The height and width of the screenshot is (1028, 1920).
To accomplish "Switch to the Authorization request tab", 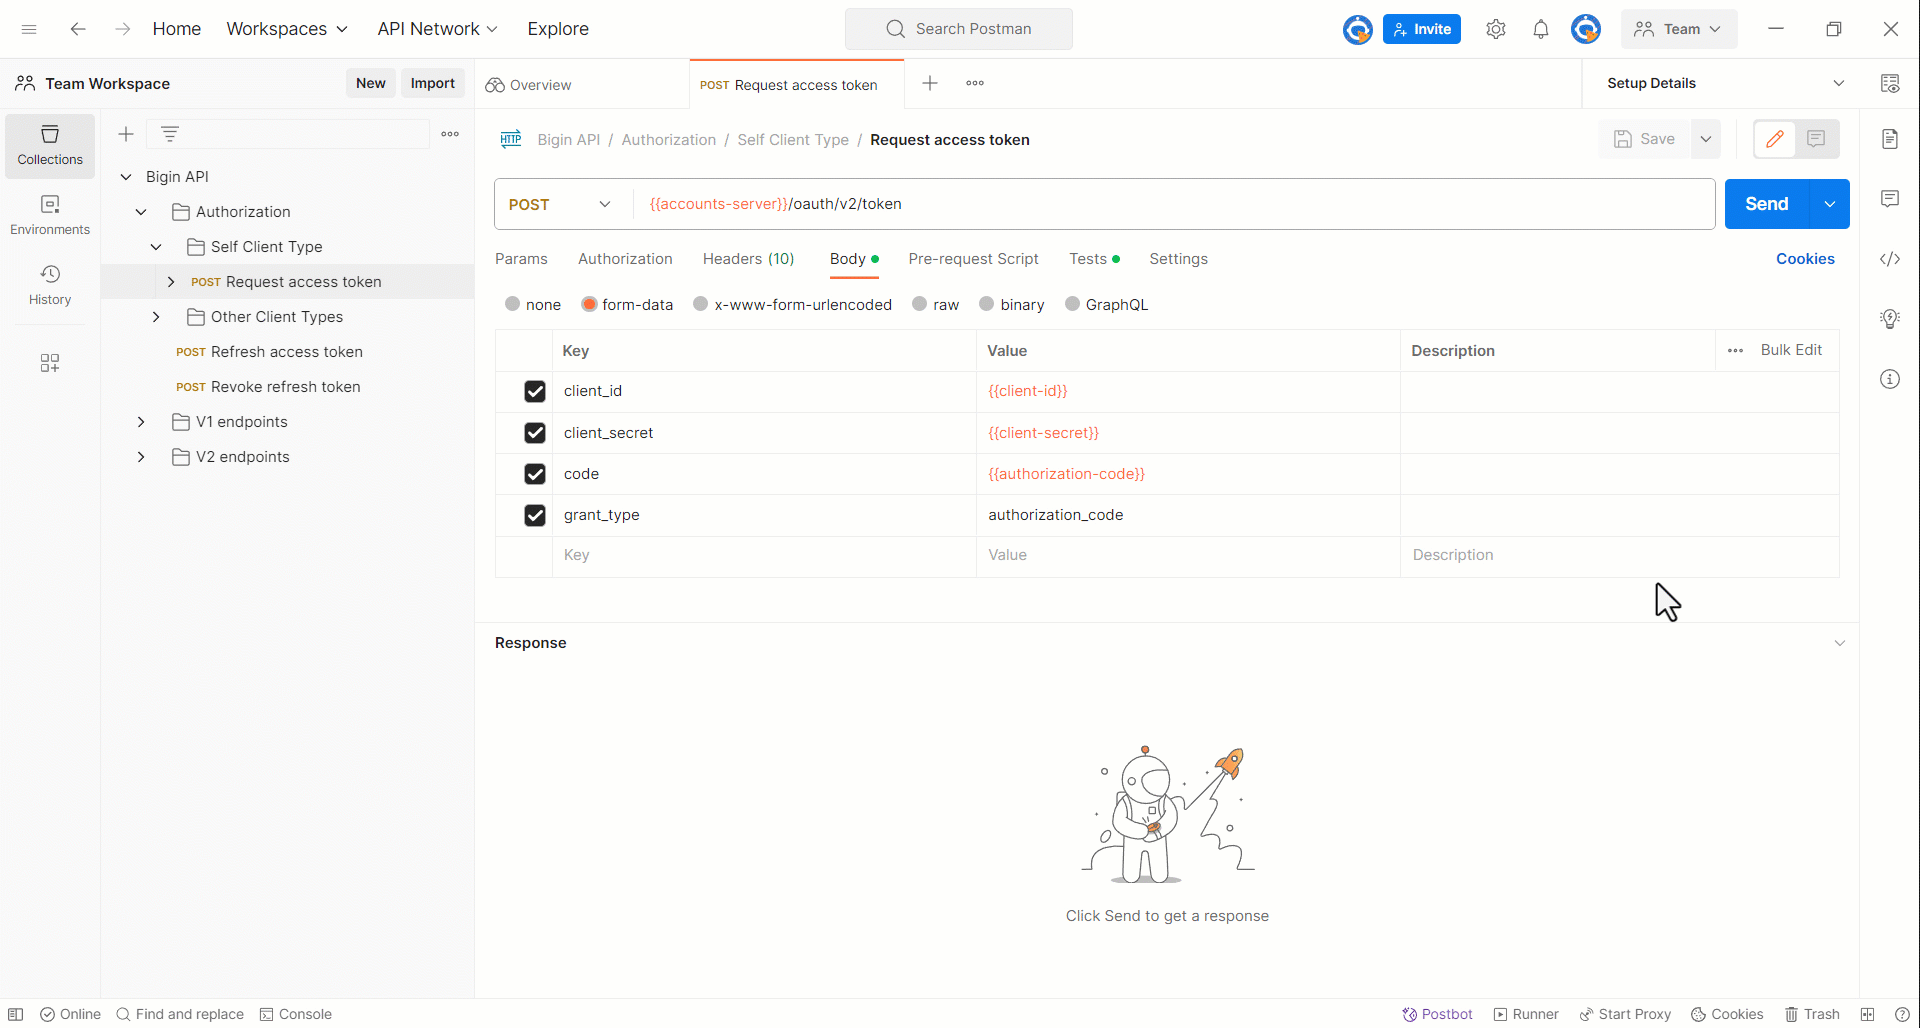I will tap(625, 259).
